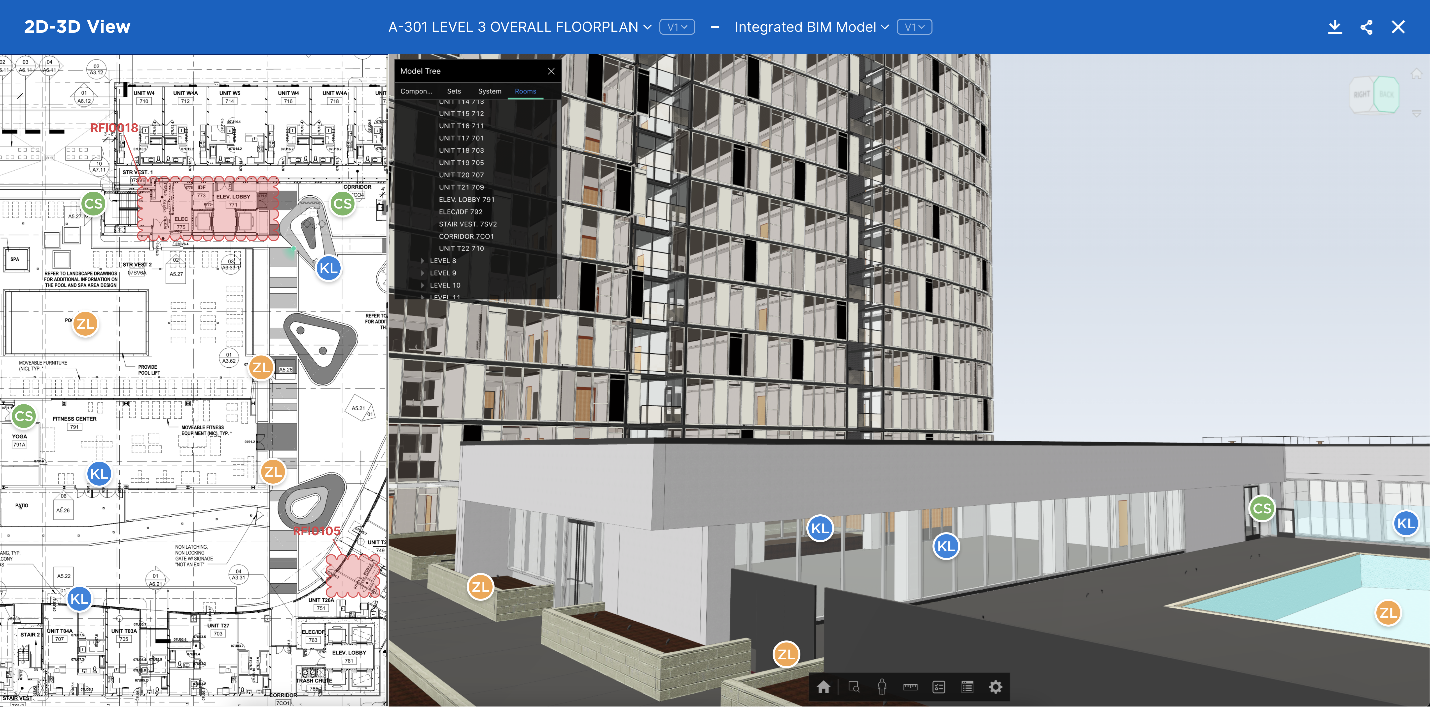Switch to the Sets tab in Model Tree
Image resolution: width=1430 pixels, height=707 pixels.
pyautogui.click(x=454, y=91)
